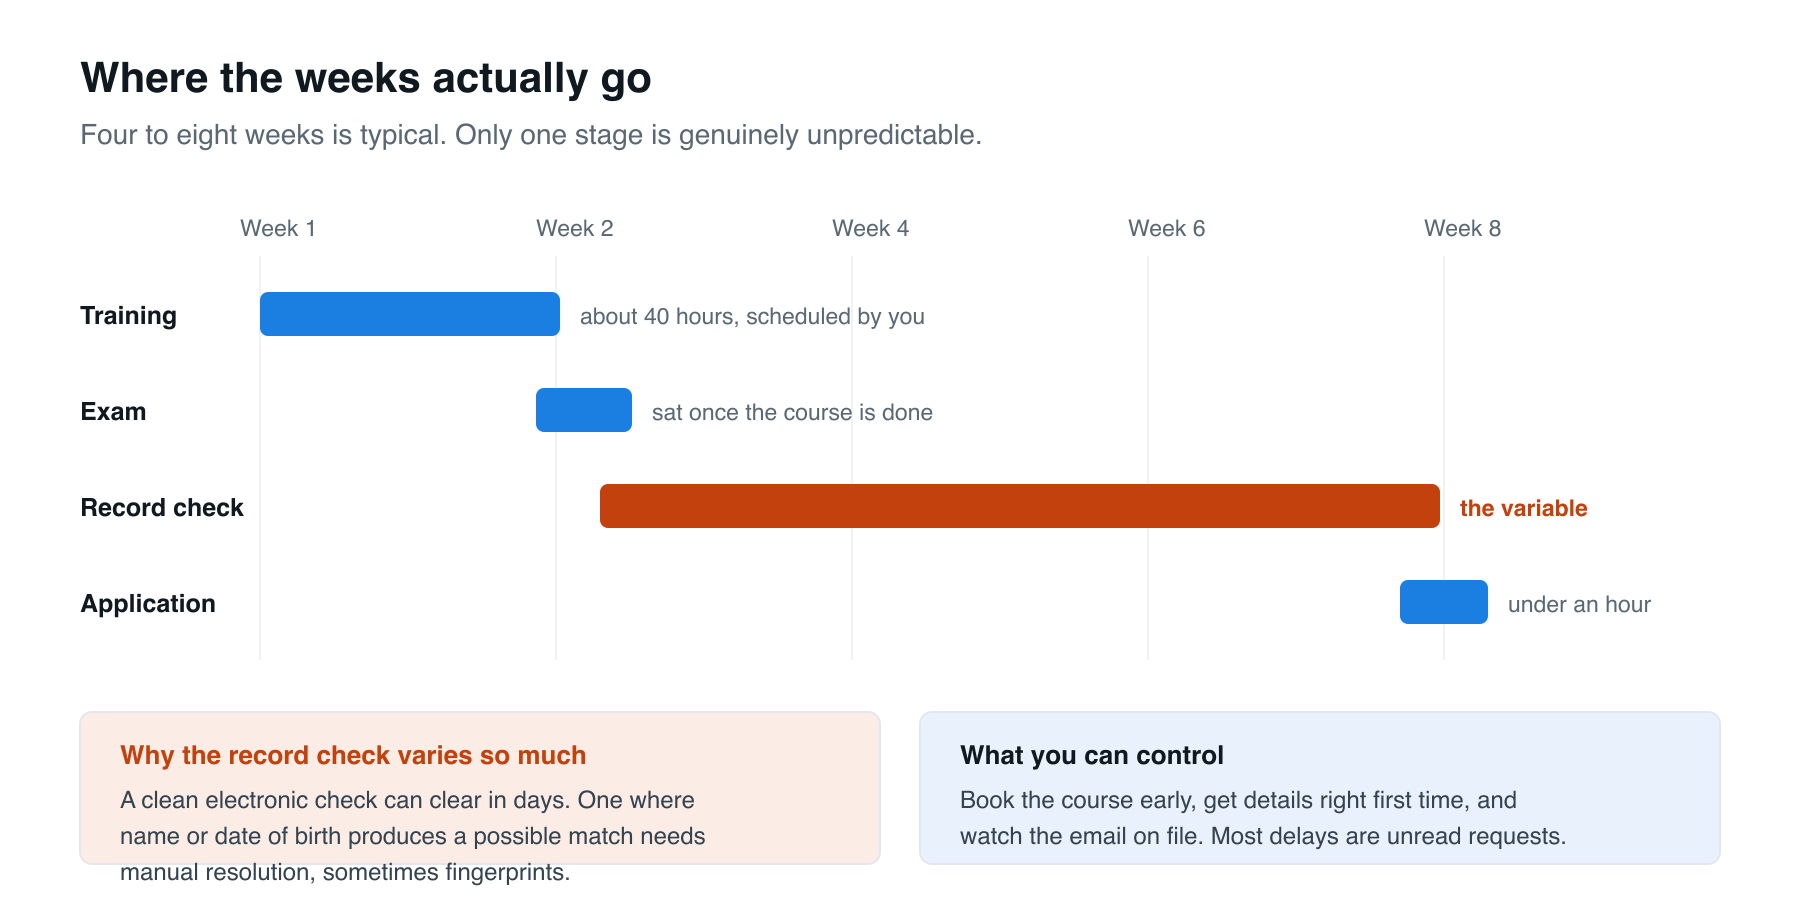Select the blue Exam bar

[x=584, y=410]
